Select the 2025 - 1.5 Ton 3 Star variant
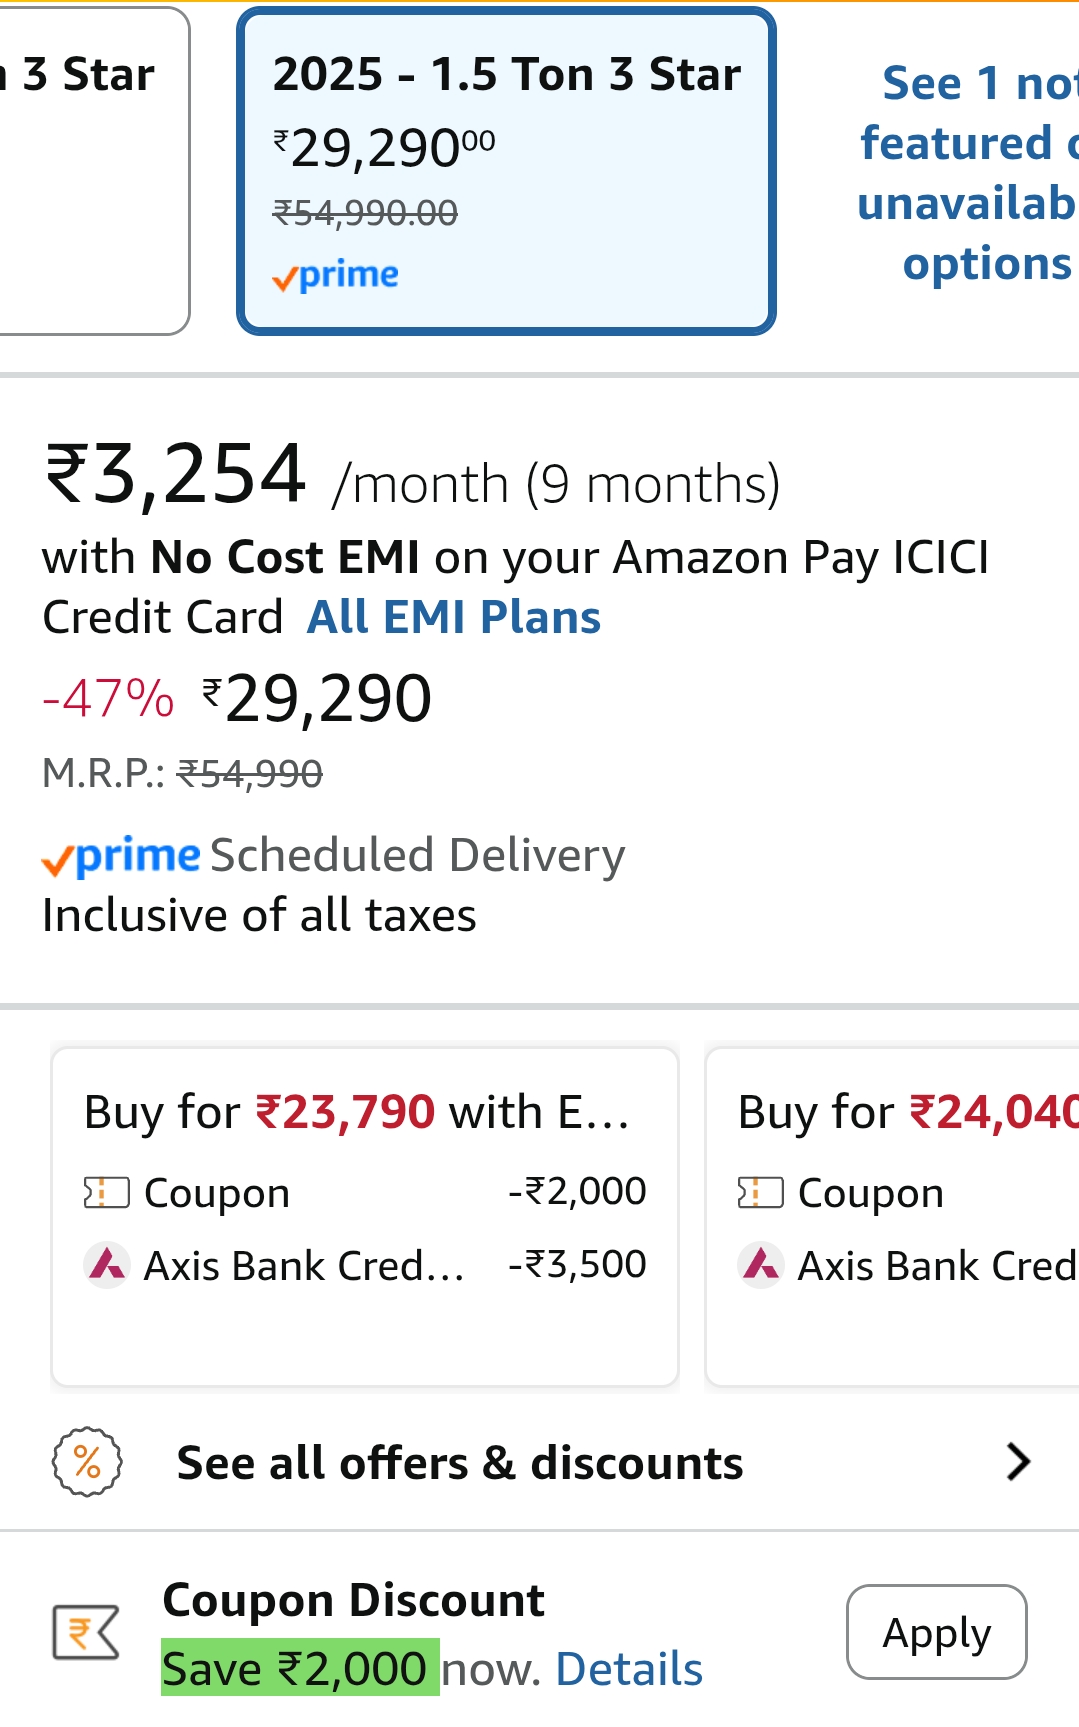This screenshot has width=1079, height=1727. coord(506,170)
